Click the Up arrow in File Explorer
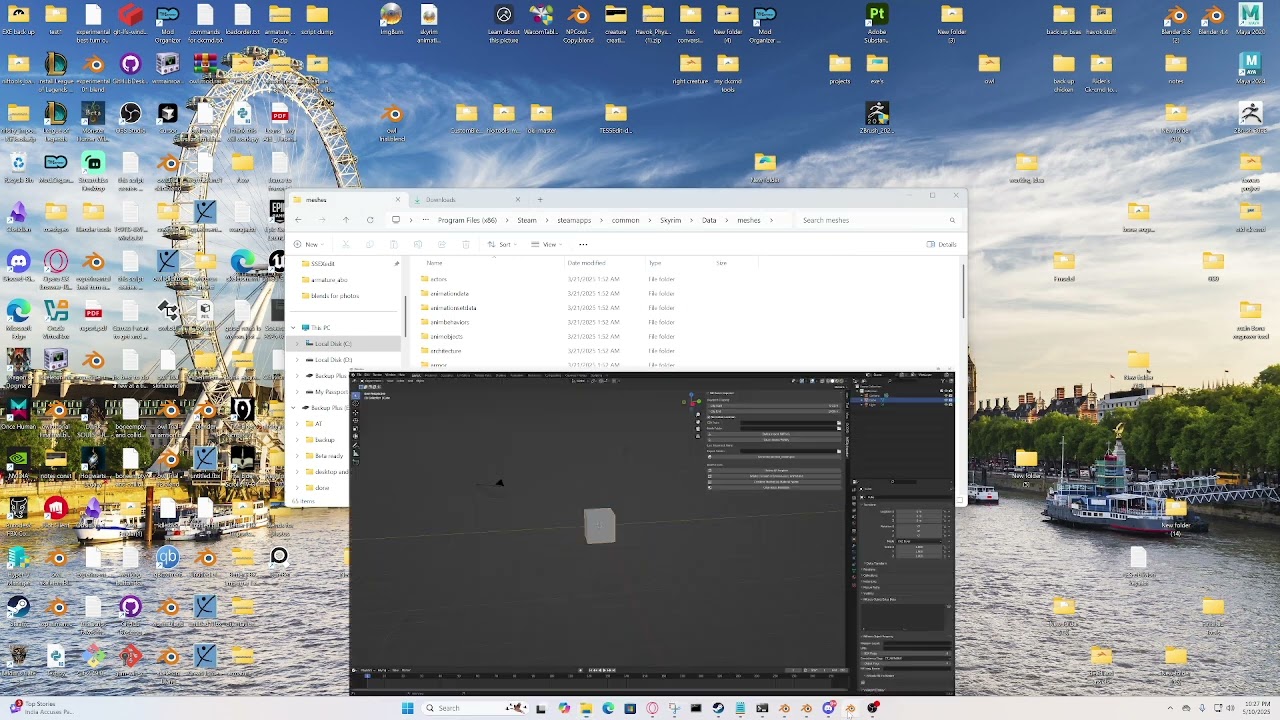 tap(346, 220)
